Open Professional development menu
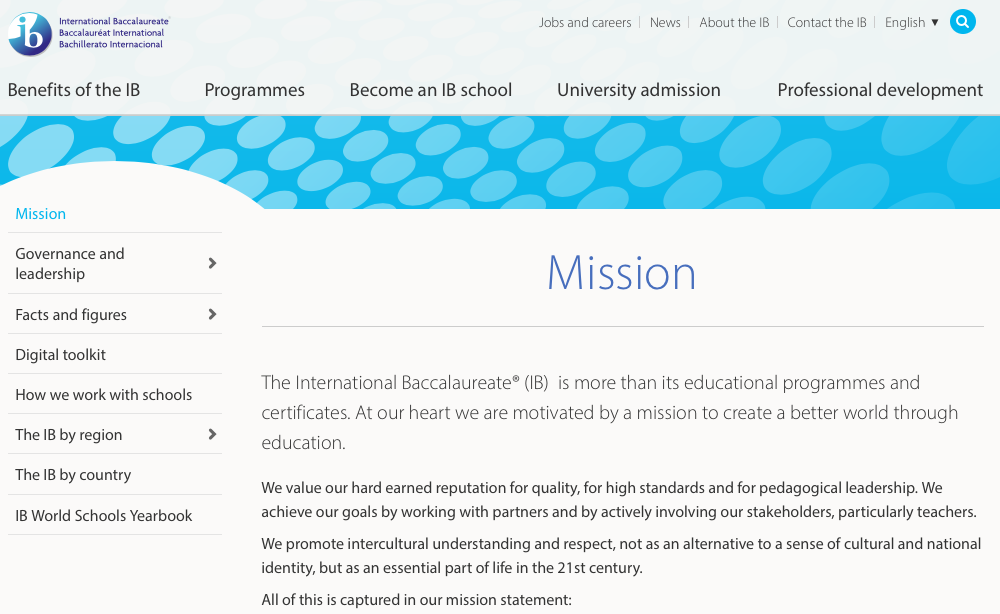1000x614 pixels. [880, 90]
